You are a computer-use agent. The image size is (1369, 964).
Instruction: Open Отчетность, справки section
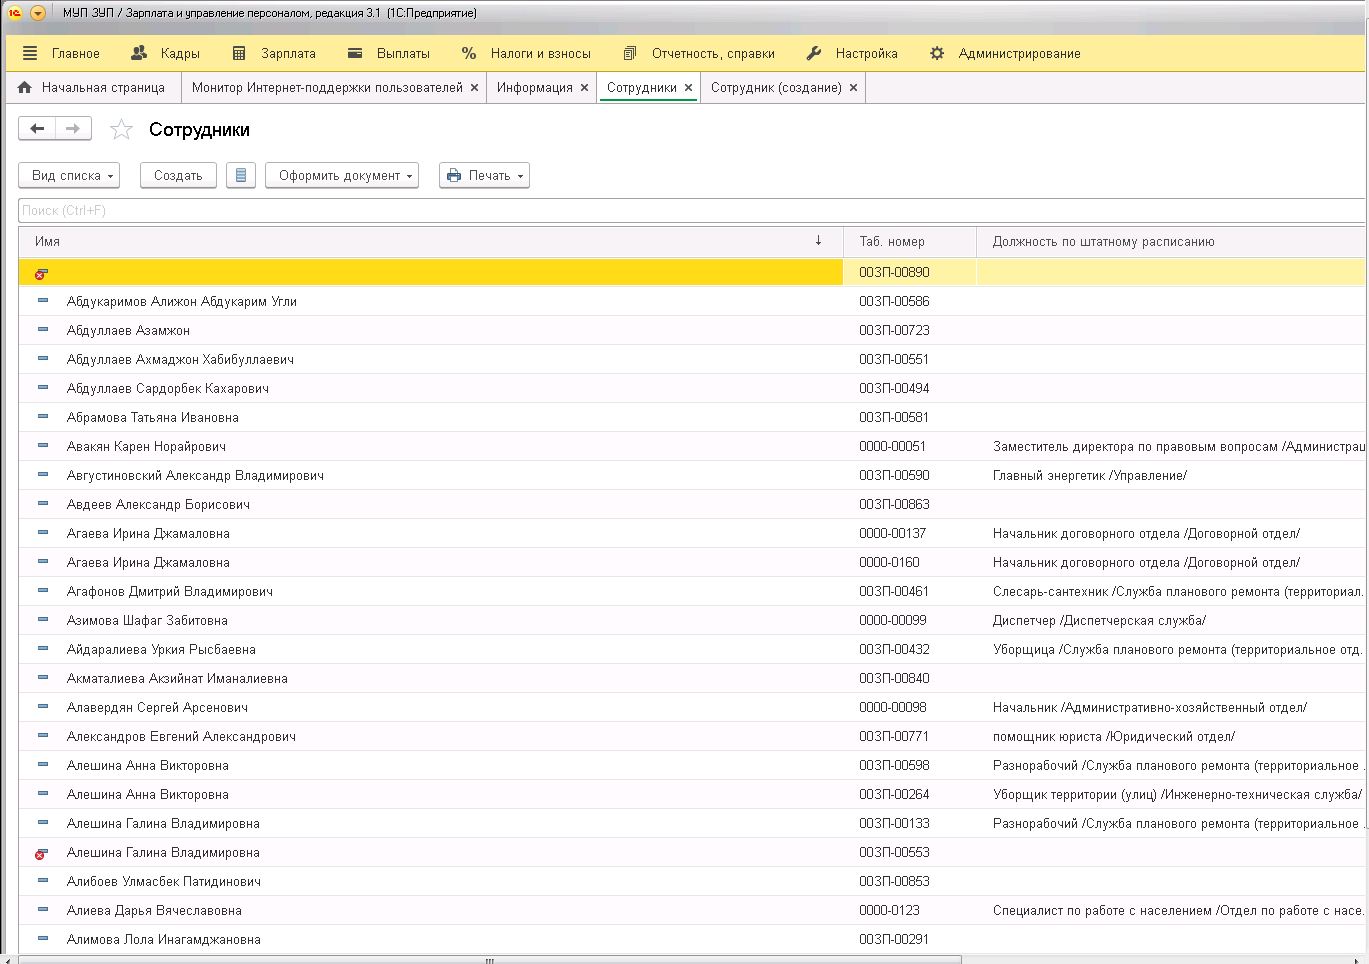point(698,53)
